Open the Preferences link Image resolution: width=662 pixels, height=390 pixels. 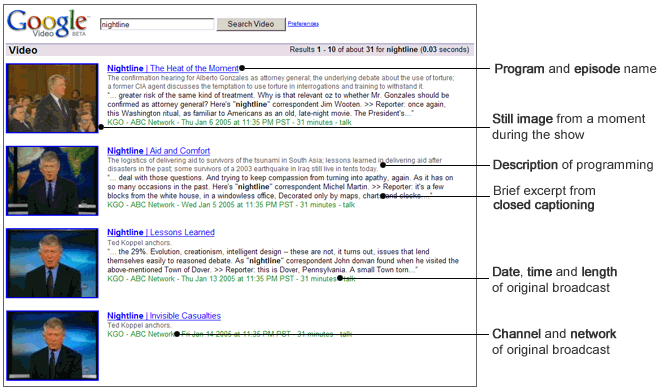click(x=303, y=24)
